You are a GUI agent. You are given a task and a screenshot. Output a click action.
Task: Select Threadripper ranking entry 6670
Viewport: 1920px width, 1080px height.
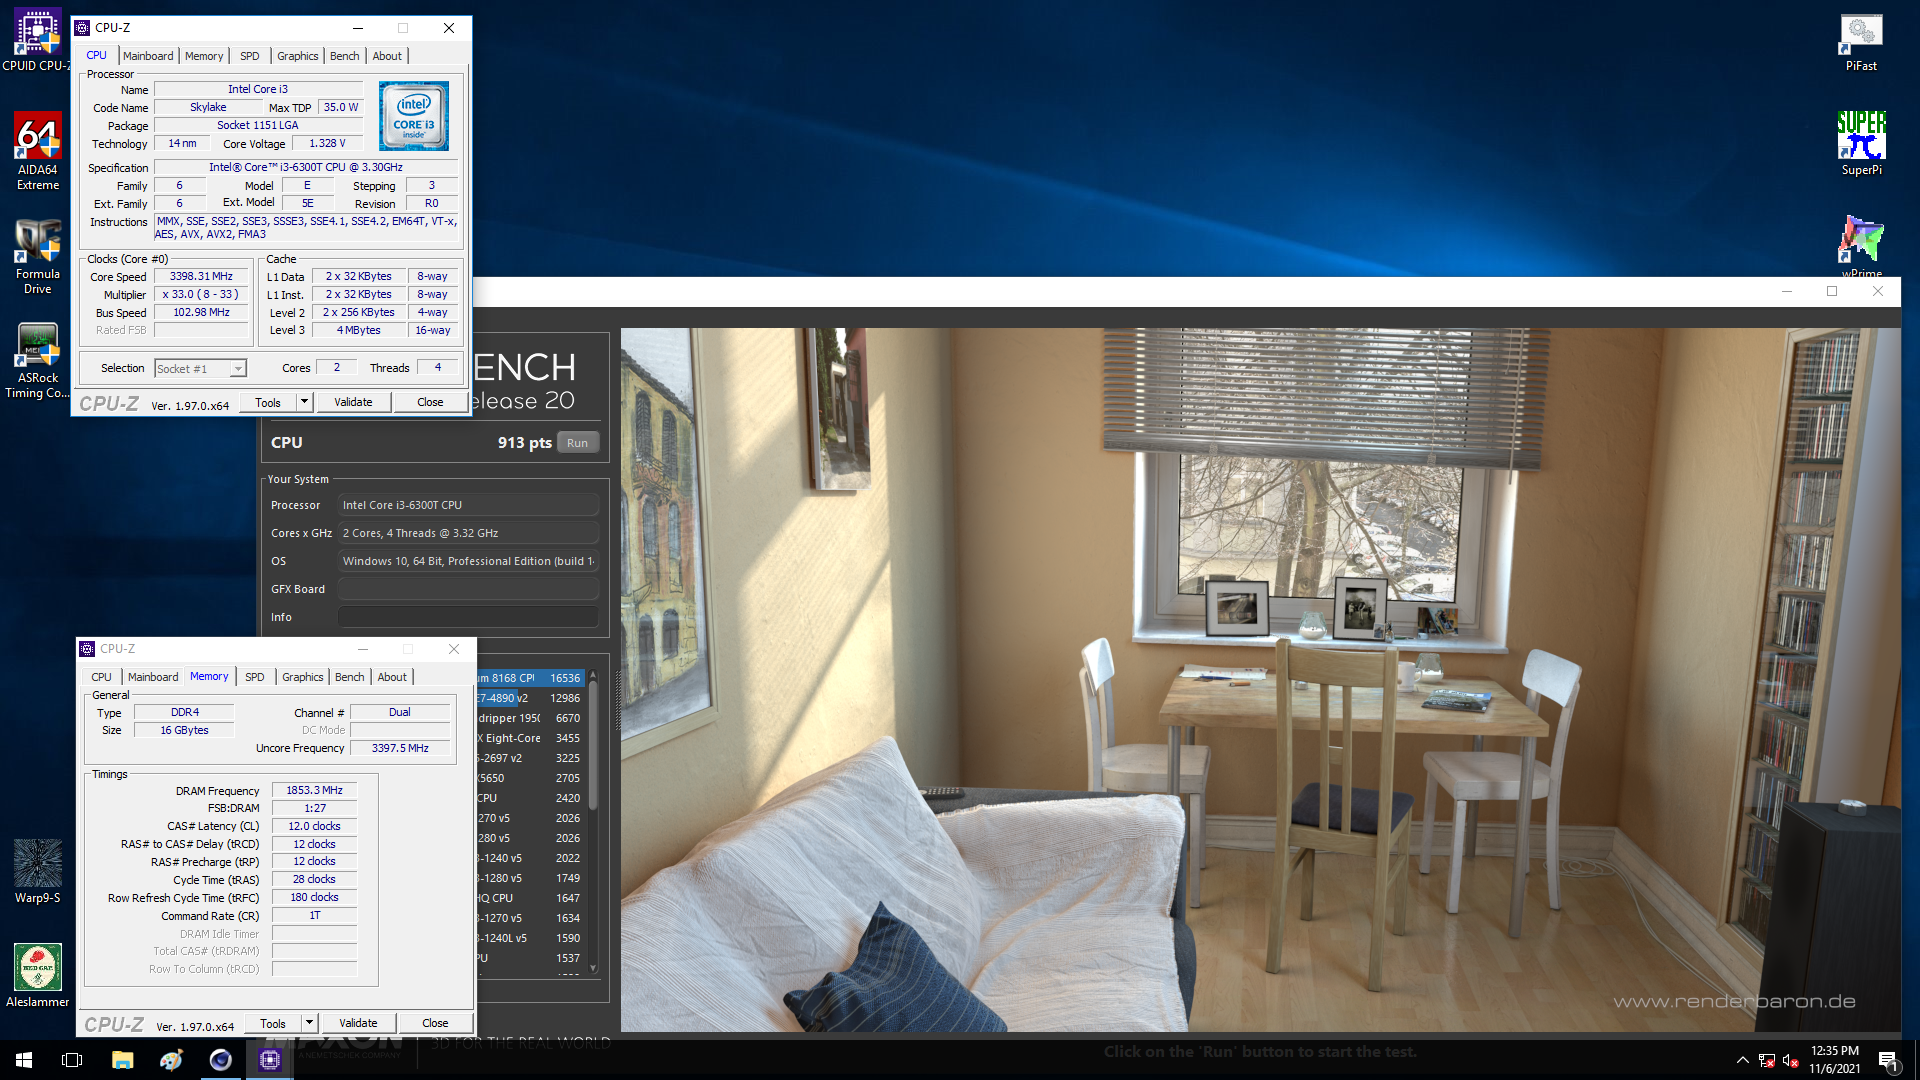pyautogui.click(x=530, y=718)
